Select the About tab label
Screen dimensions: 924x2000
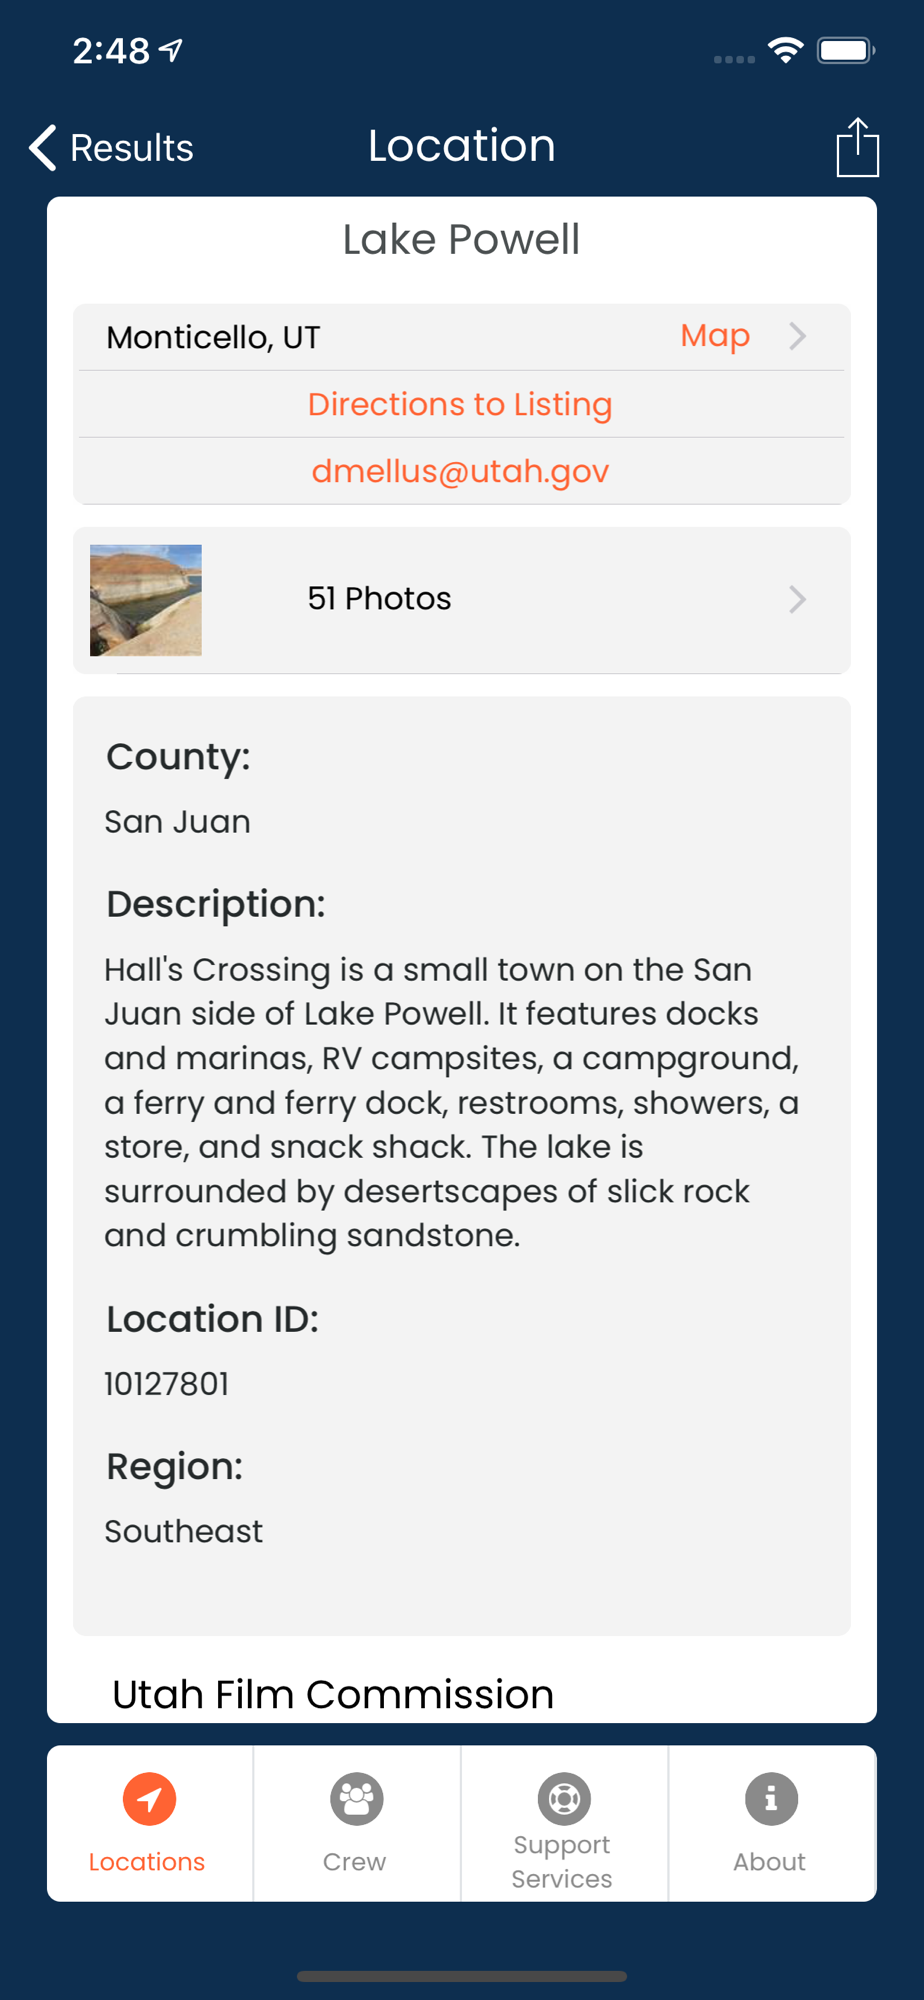coord(769,1861)
